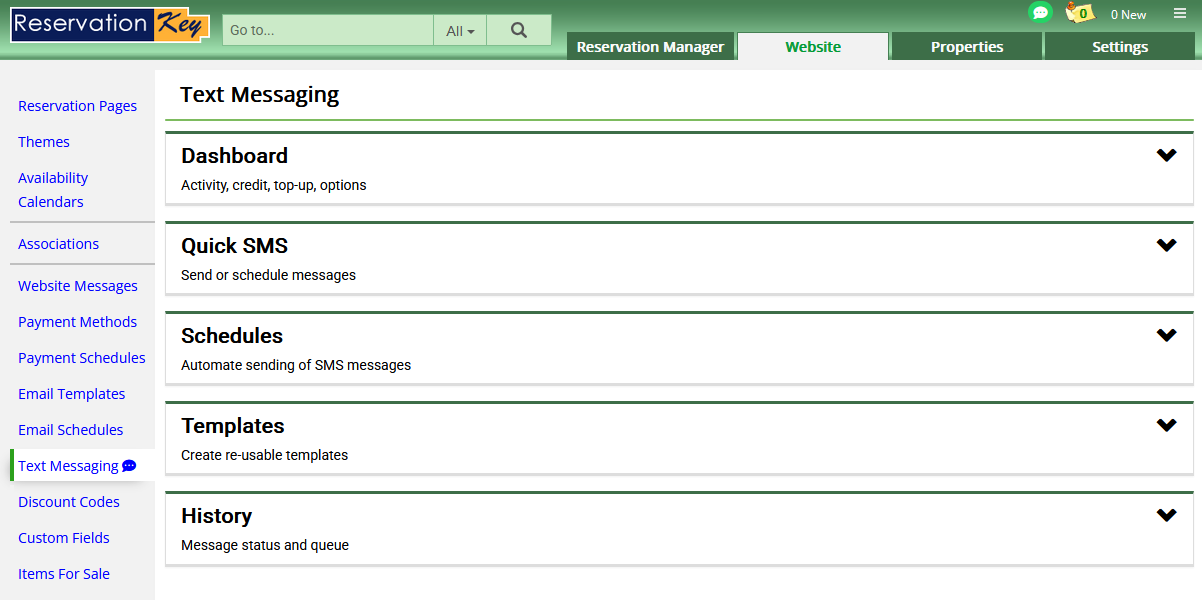Image resolution: width=1202 pixels, height=600 pixels.
Task: Expand the Dashboard section
Action: coord(1166,155)
